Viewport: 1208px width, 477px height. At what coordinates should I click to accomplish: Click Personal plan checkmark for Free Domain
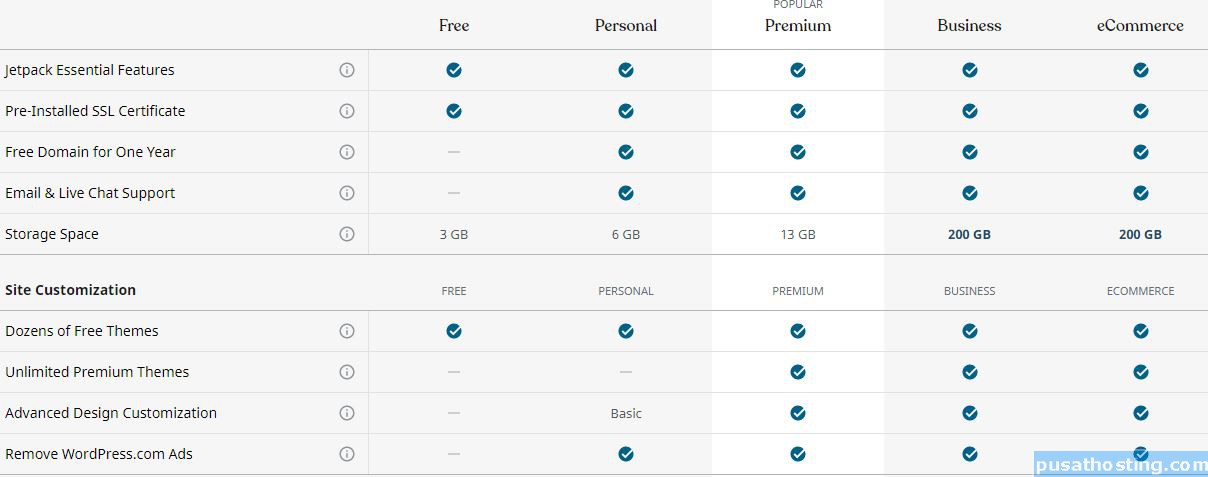(626, 152)
